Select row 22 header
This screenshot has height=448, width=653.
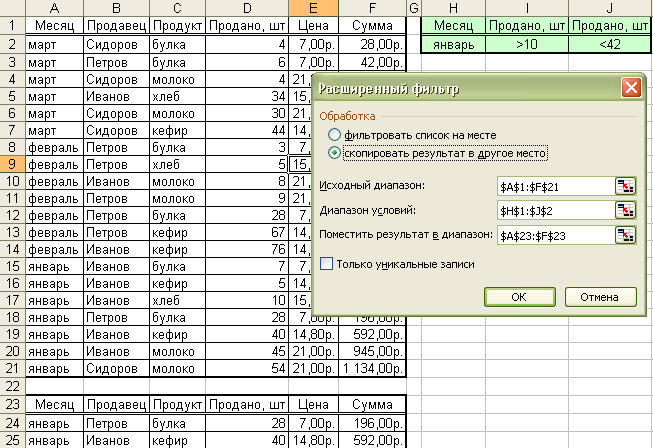(x=12, y=386)
